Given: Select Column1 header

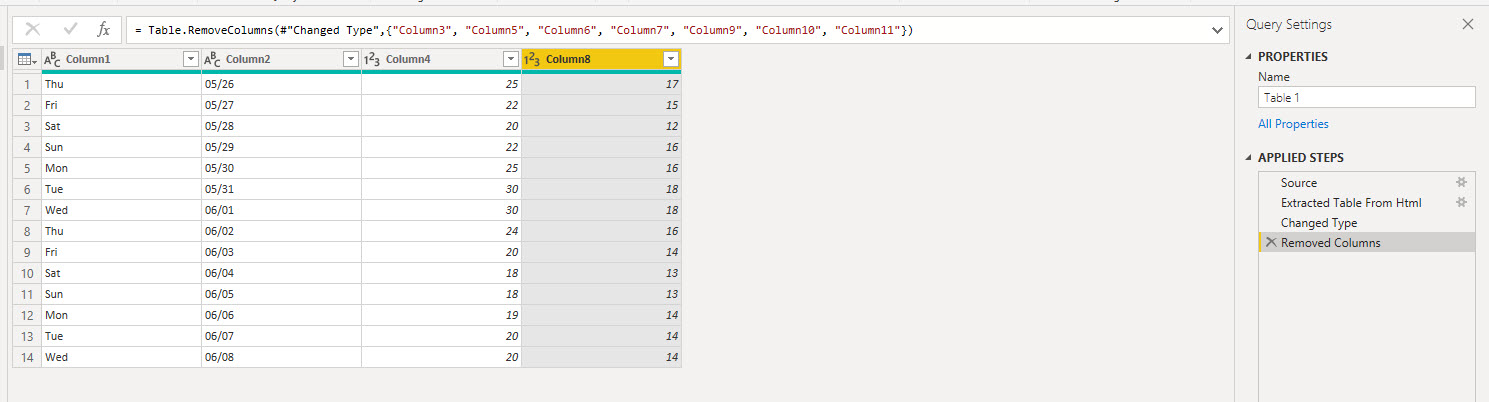Looking at the screenshot, I should click(121, 60).
